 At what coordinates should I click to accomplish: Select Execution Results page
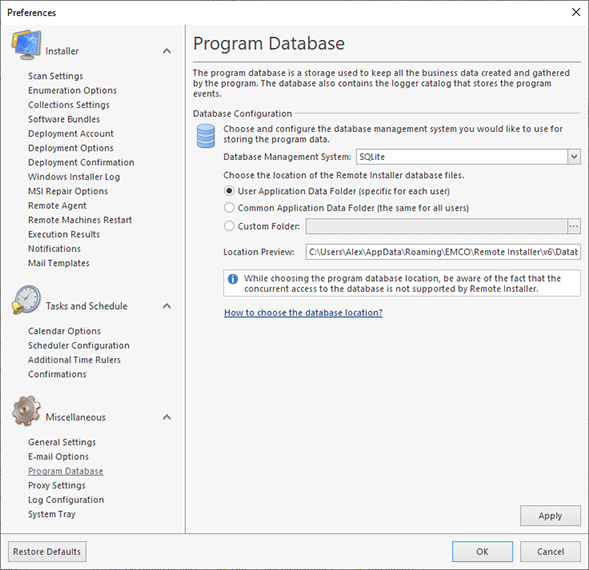(x=64, y=234)
